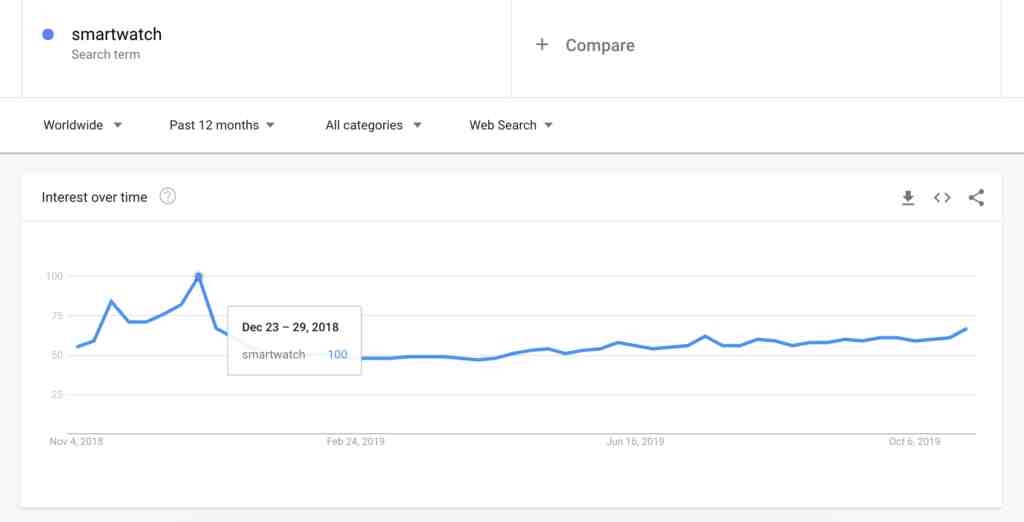Click the blue smartwatch color dot
Viewport: 1024px width, 522px height.
[48, 35]
